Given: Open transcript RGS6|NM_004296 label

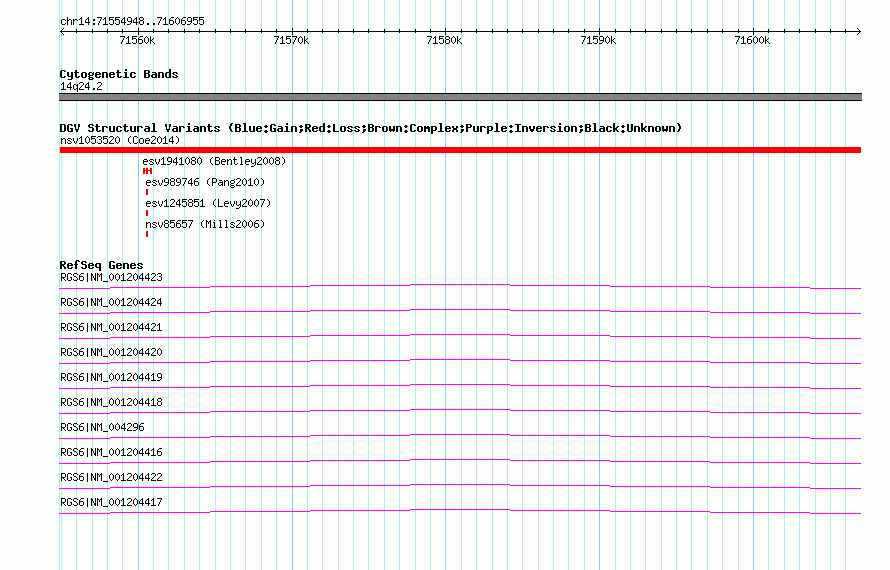Looking at the screenshot, I should (x=102, y=428).
